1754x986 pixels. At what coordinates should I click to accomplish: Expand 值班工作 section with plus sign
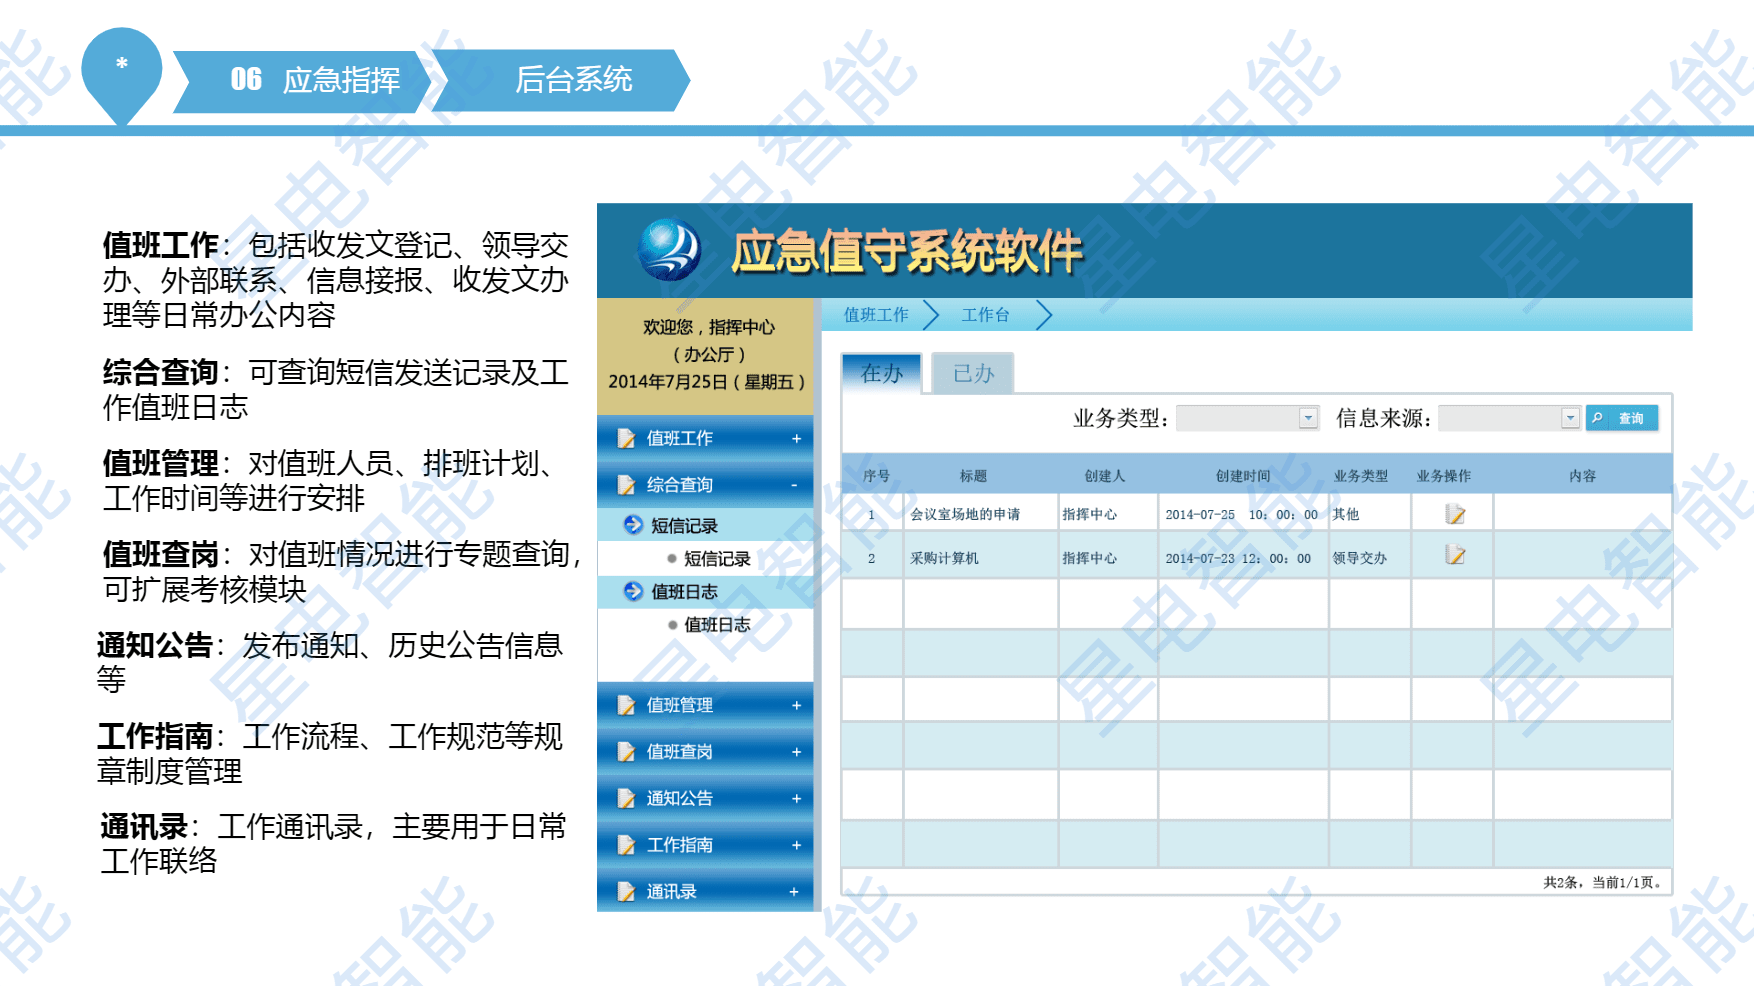coord(796,438)
